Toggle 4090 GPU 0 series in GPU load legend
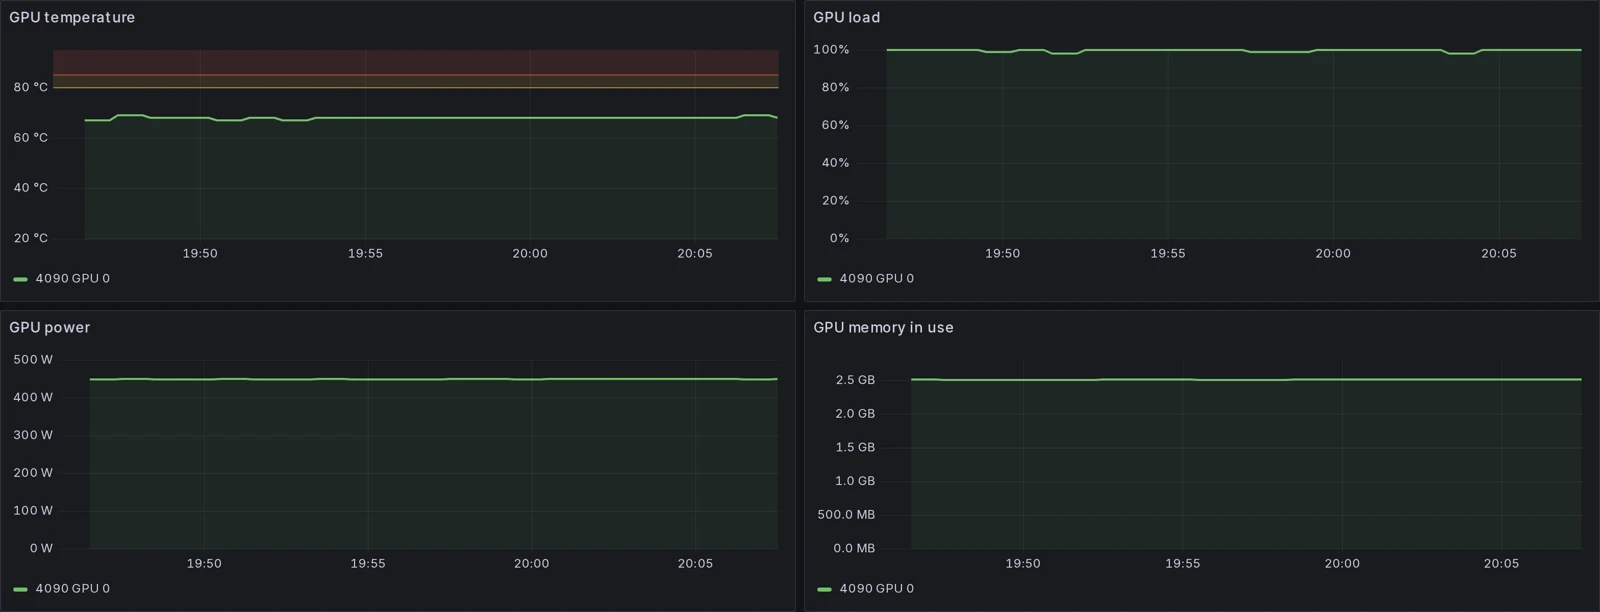The width and height of the screenshot is (1600, 612). 876,279
